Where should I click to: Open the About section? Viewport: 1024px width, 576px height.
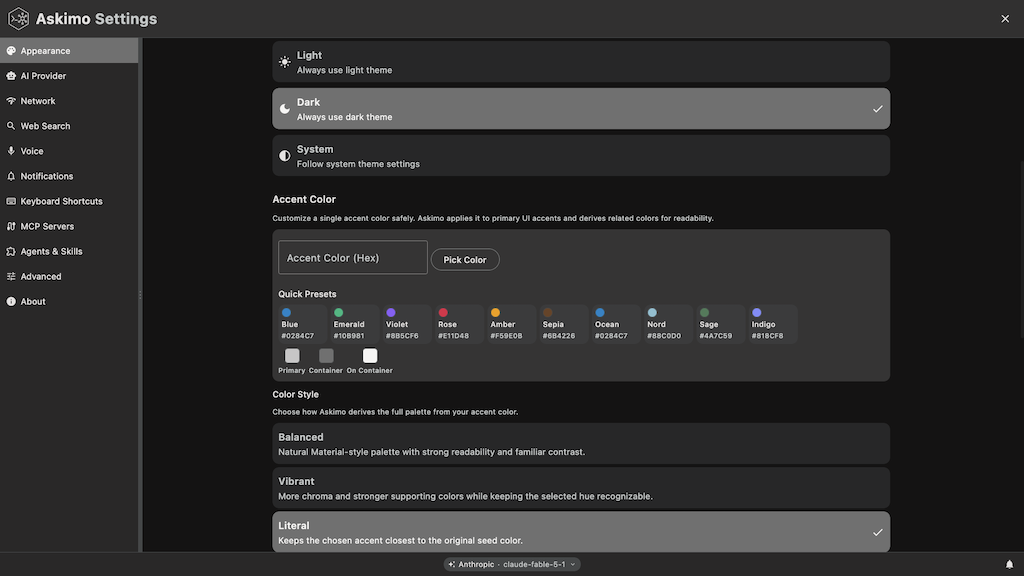(x=69, y=301)
